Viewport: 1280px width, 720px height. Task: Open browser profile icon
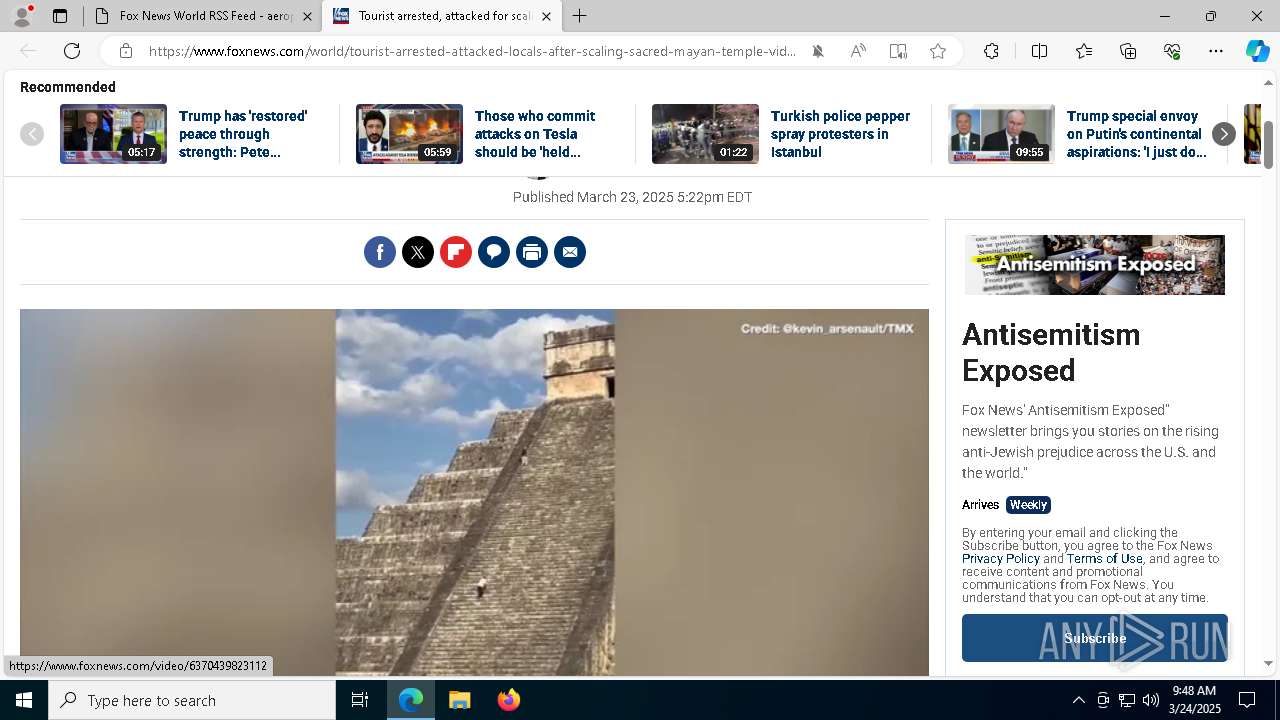[22, 16]
